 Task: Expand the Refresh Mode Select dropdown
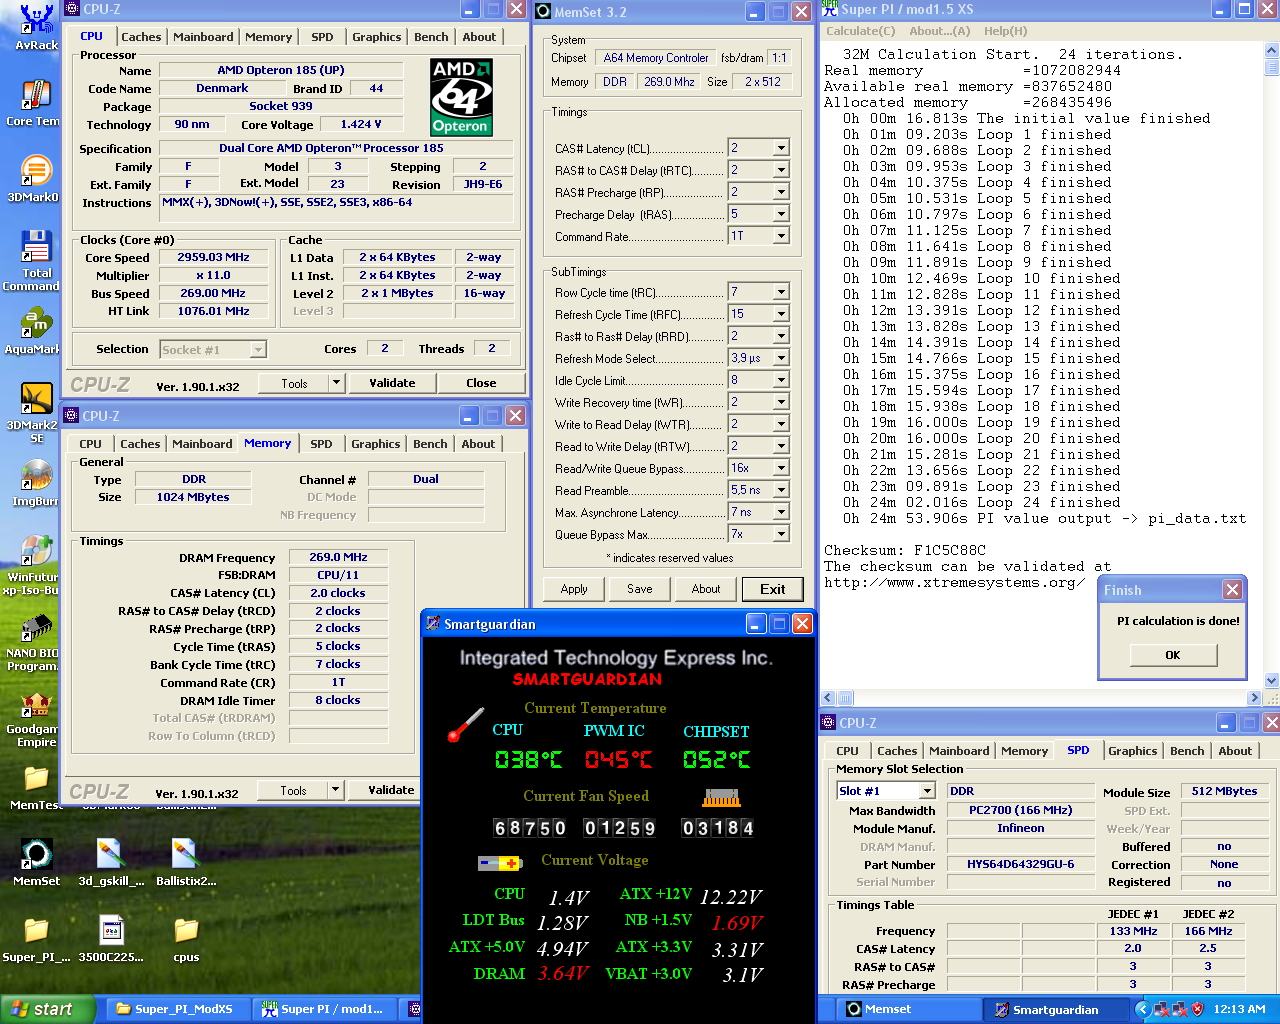tap(781, 358)
